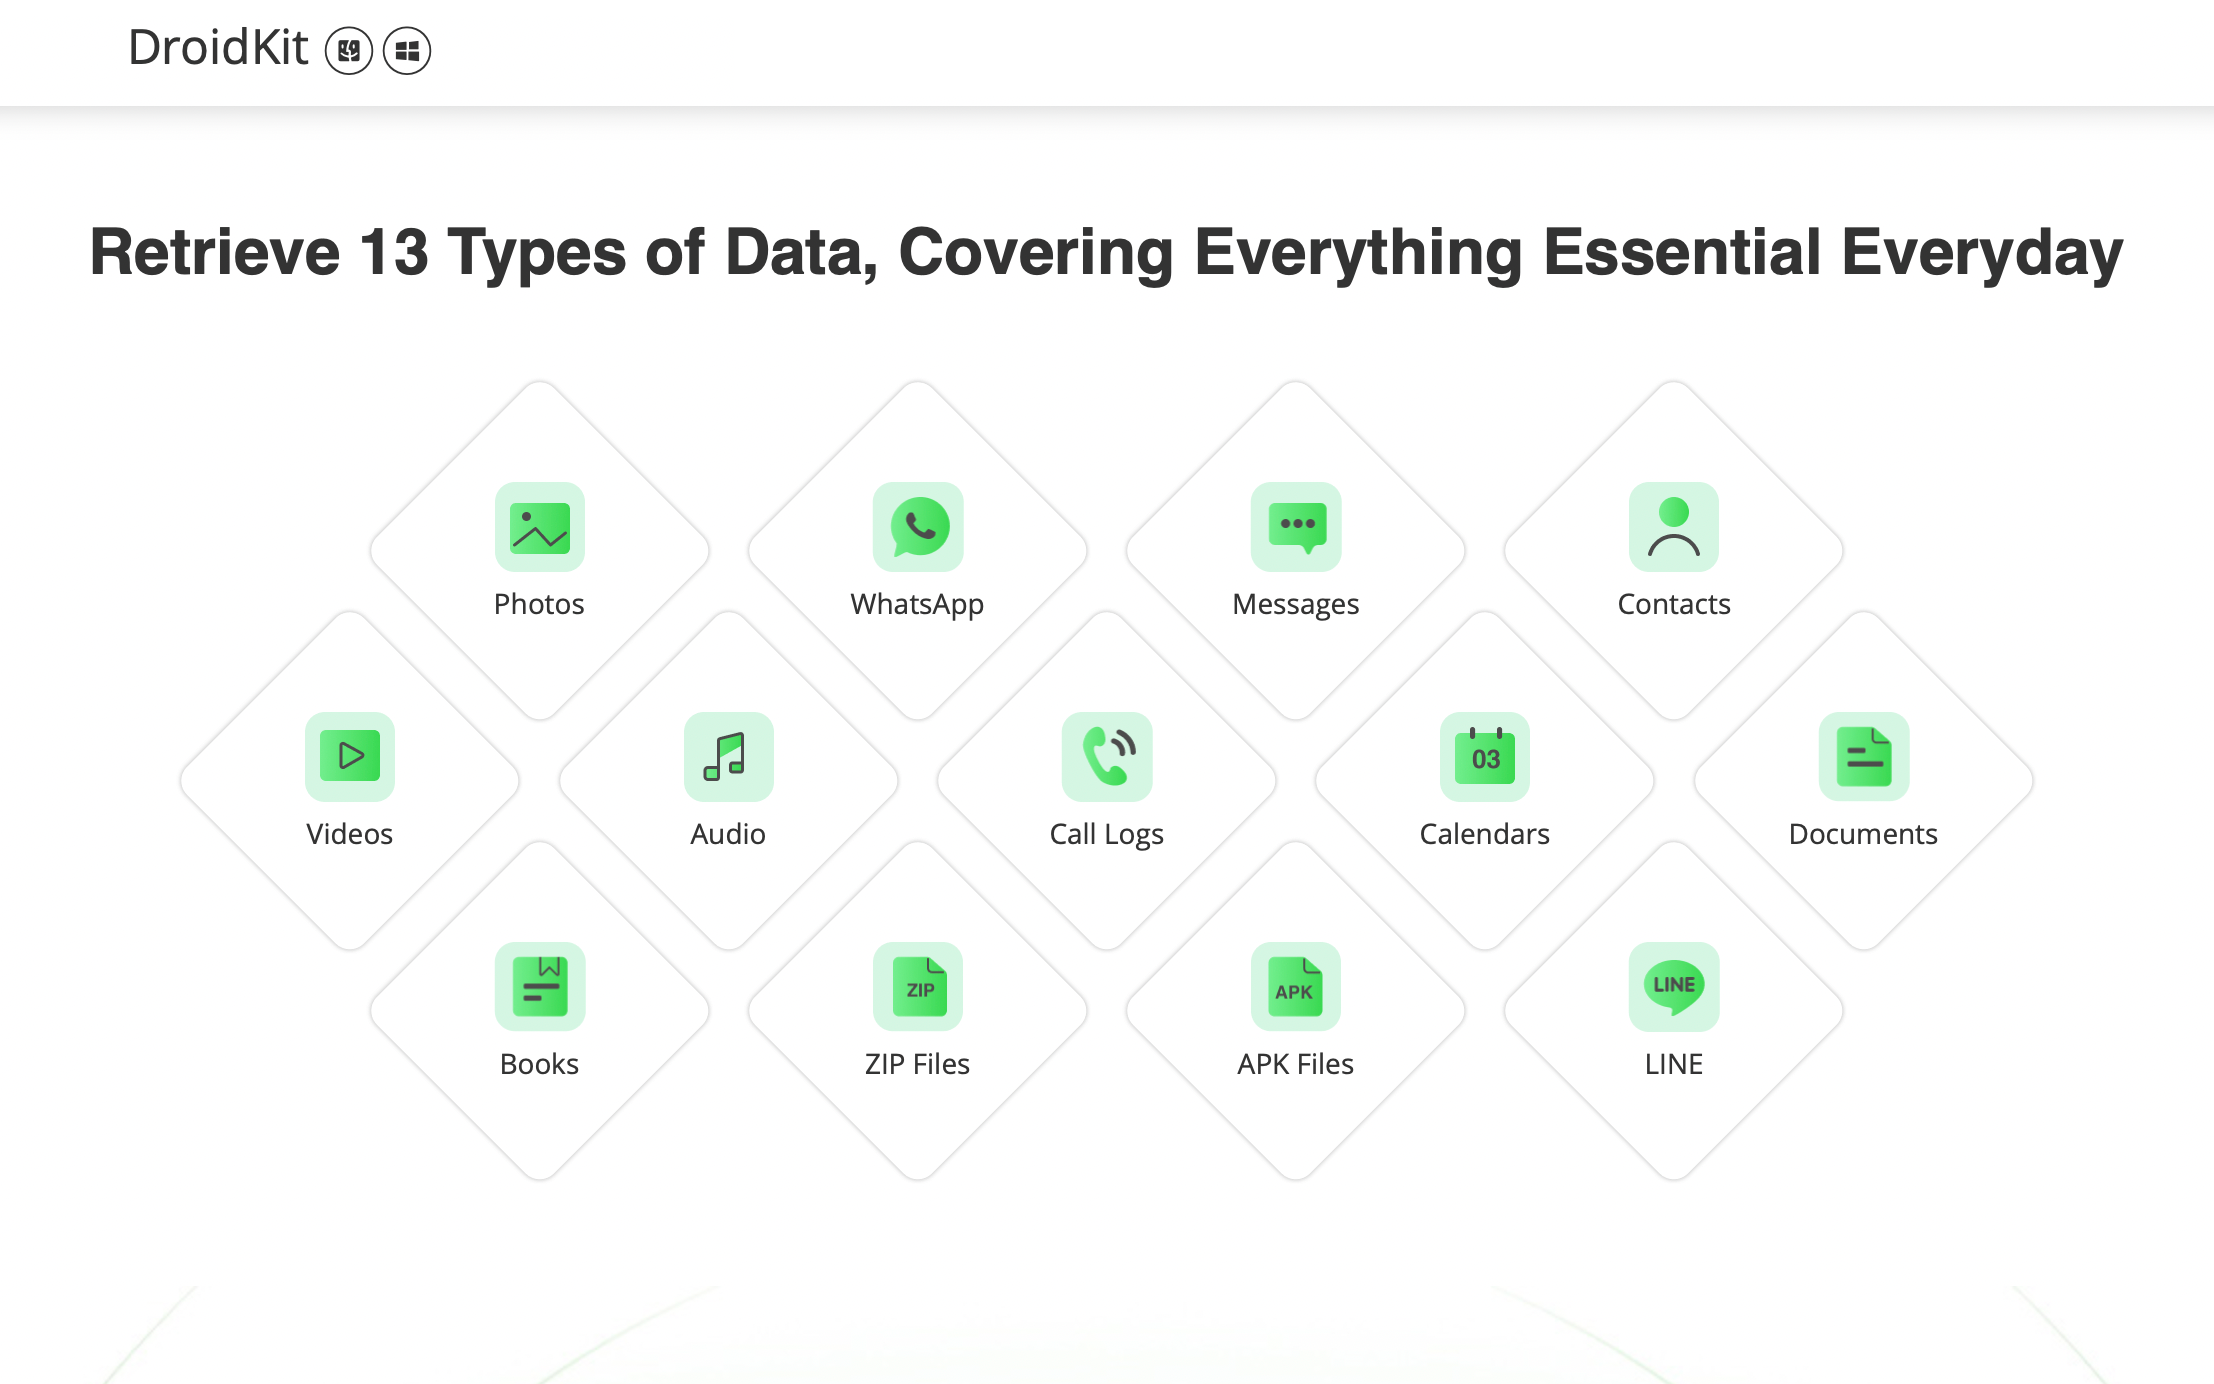Choose the APK Files icon
The width and height of the screenshot is (2214, 1384).
(x=1296, y=986)
